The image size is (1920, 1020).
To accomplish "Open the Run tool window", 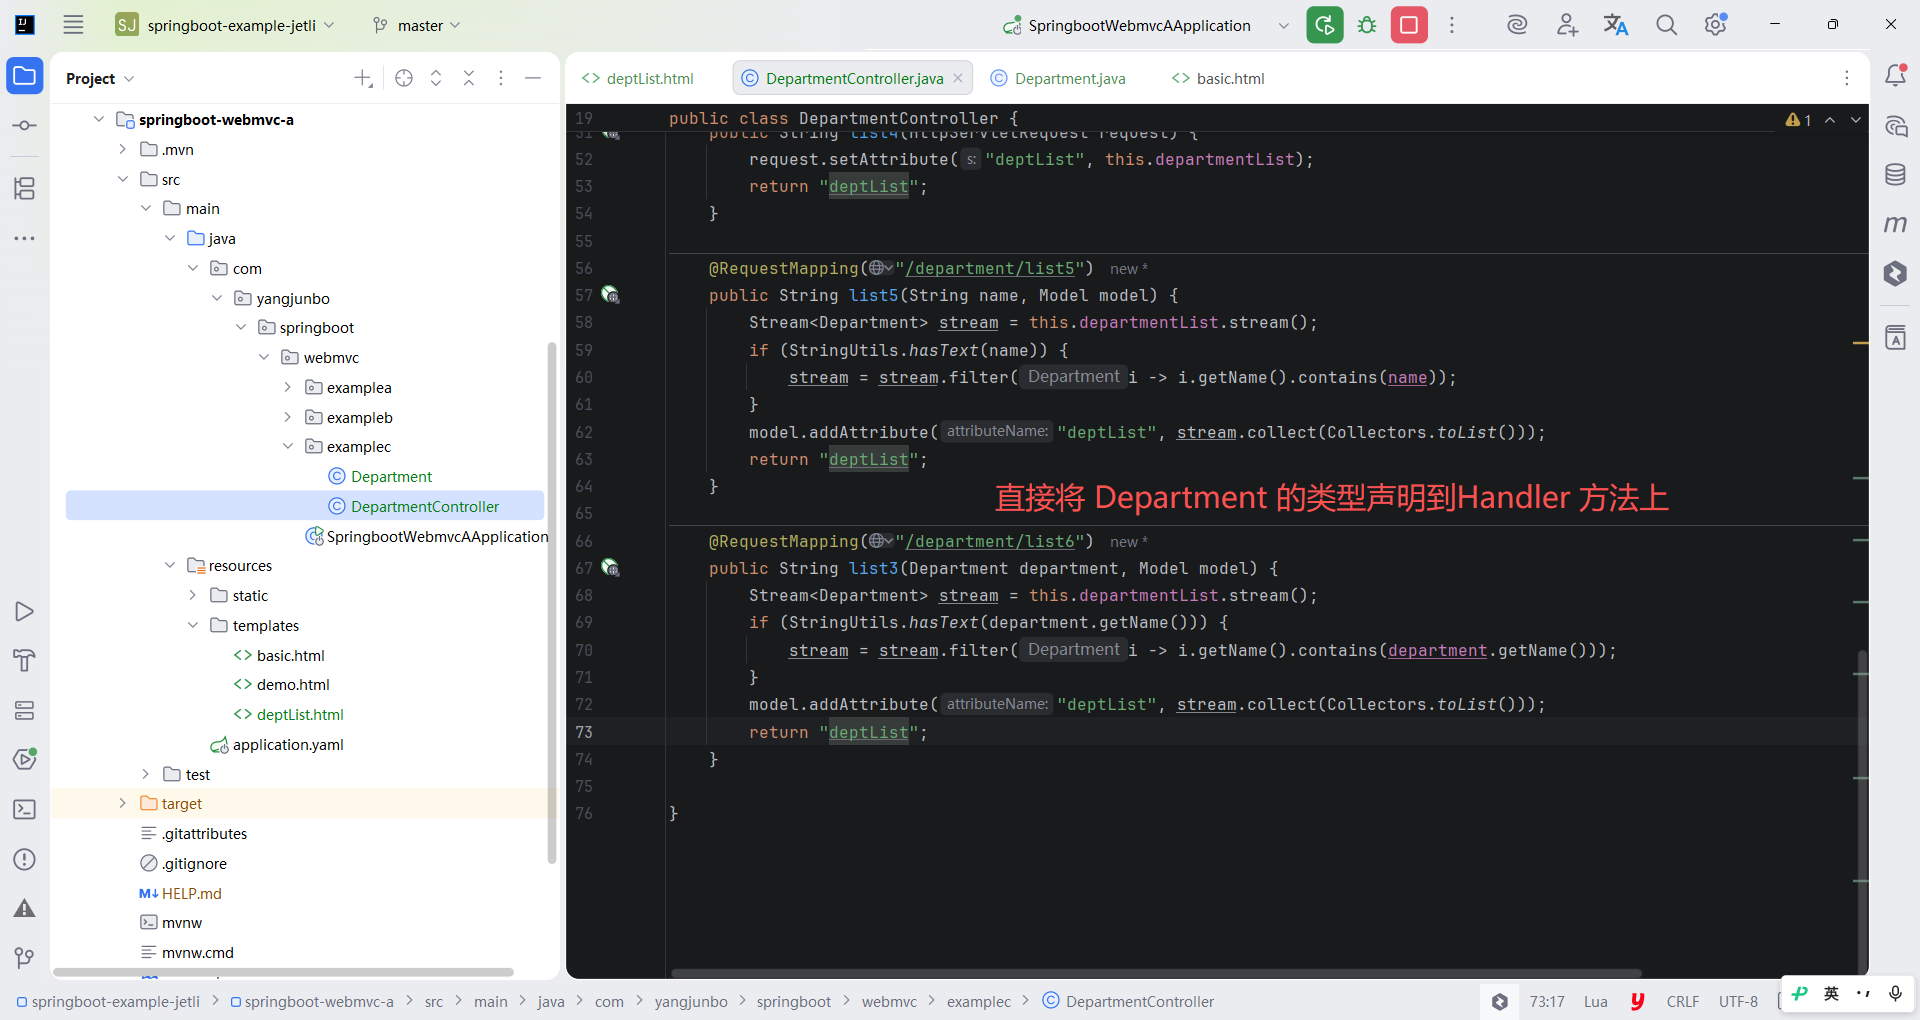I will click(25, 612).
